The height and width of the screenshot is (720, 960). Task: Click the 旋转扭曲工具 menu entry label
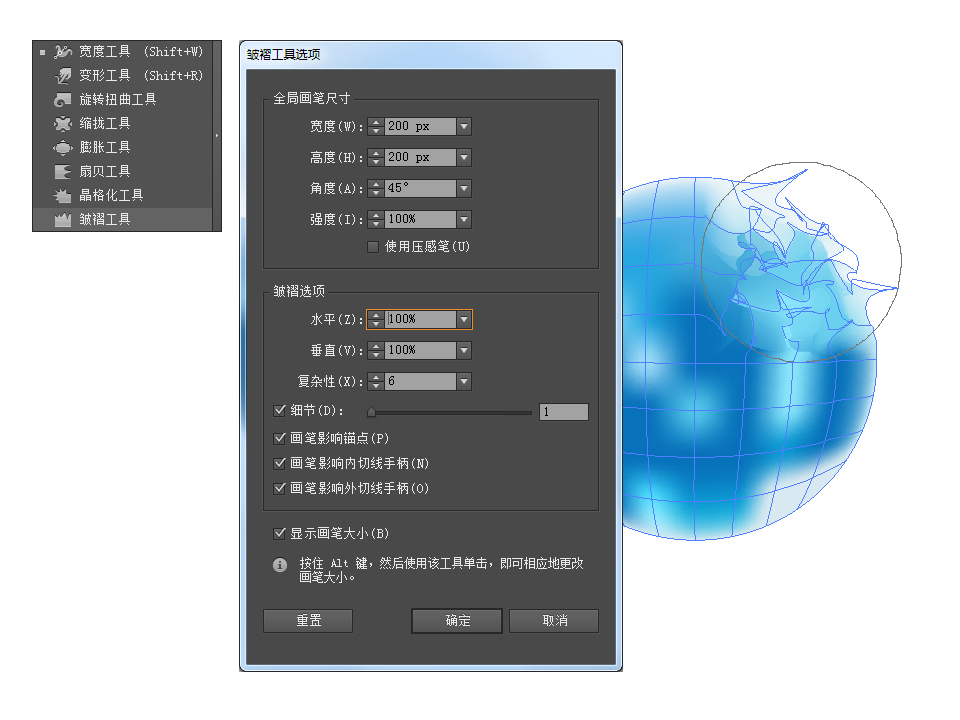point(118,99)
